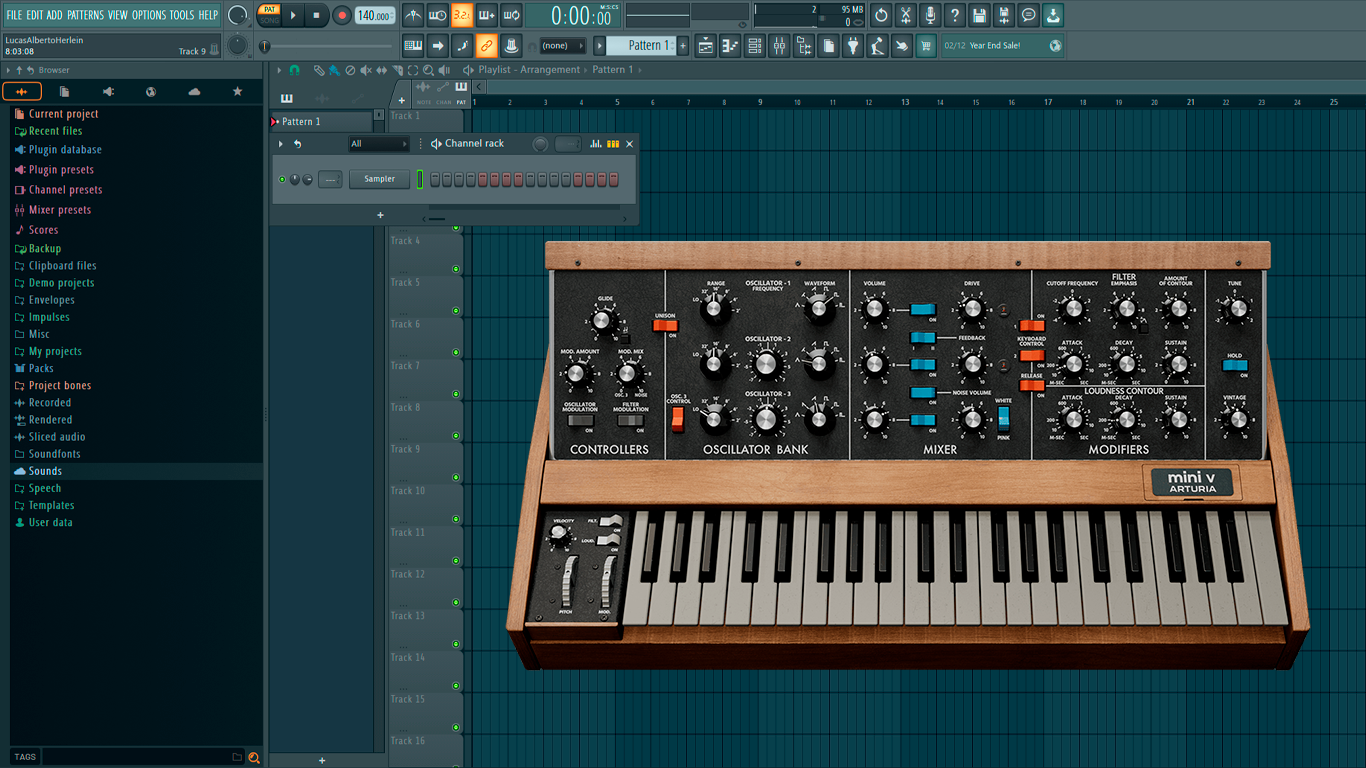Expand the Current project browser folder
The height and width of the screenshot is (768, 1366).
pyautogui.click(x=63, y=114)
